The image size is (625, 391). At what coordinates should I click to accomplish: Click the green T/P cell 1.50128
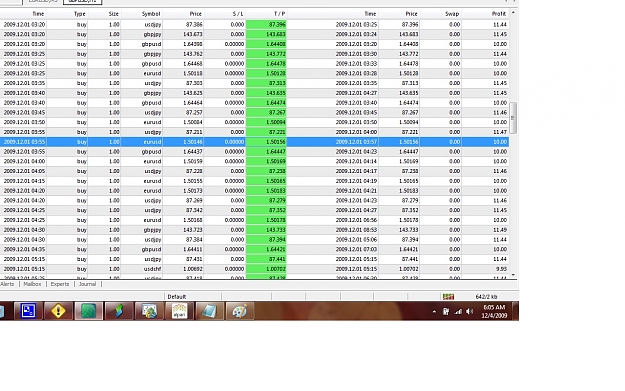(266, 73)
